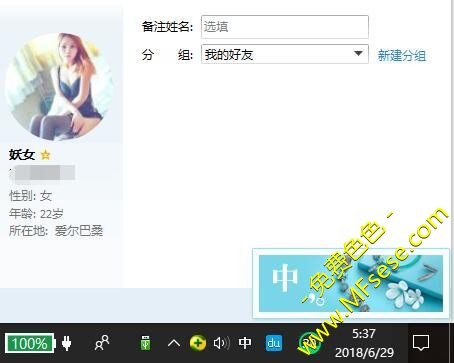Click the power plug icon beside battery
The height and width of the screenshot is (363, 454).
pos(67,343)
